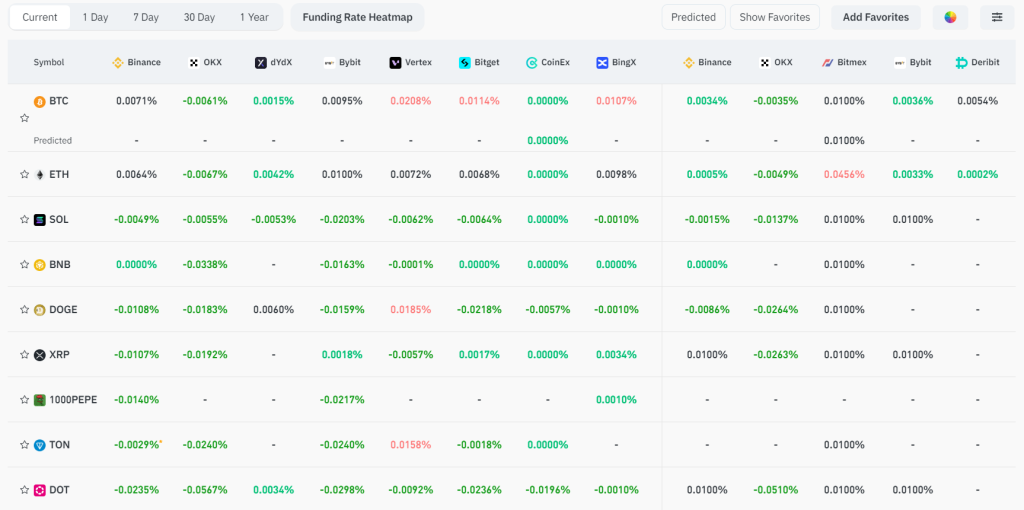Click the Ethereum logo icon
Screen dimensions: 1024x510
[x=40, y=175]
